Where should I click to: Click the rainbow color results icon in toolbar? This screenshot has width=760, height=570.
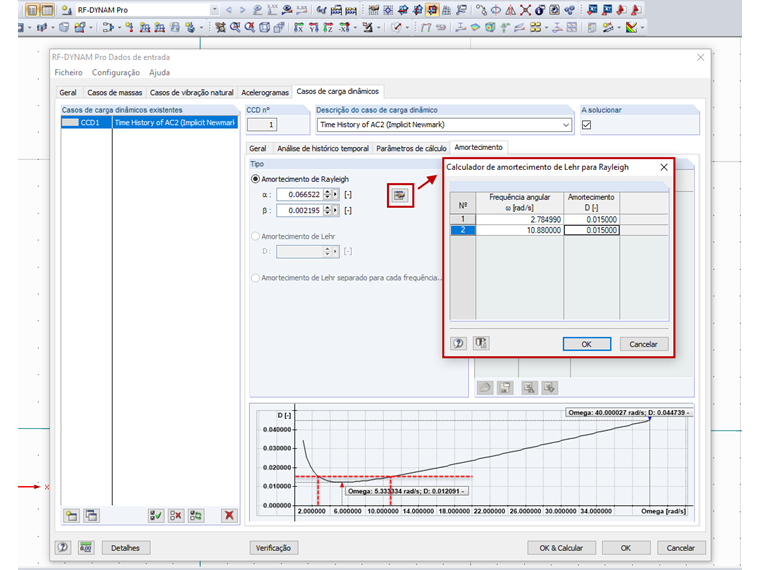pyautogui.click(x=631, y=28)
